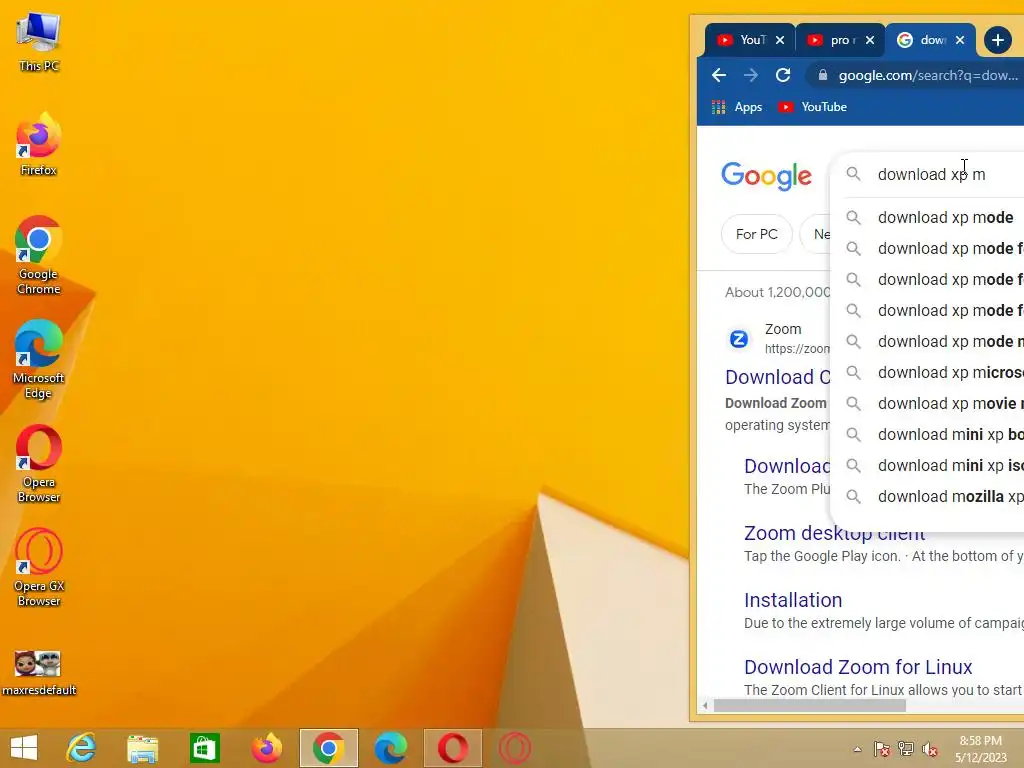This screenshot has height=768, width=1024.
Task: Show hidden system tray icons
Action: (857, 749)
